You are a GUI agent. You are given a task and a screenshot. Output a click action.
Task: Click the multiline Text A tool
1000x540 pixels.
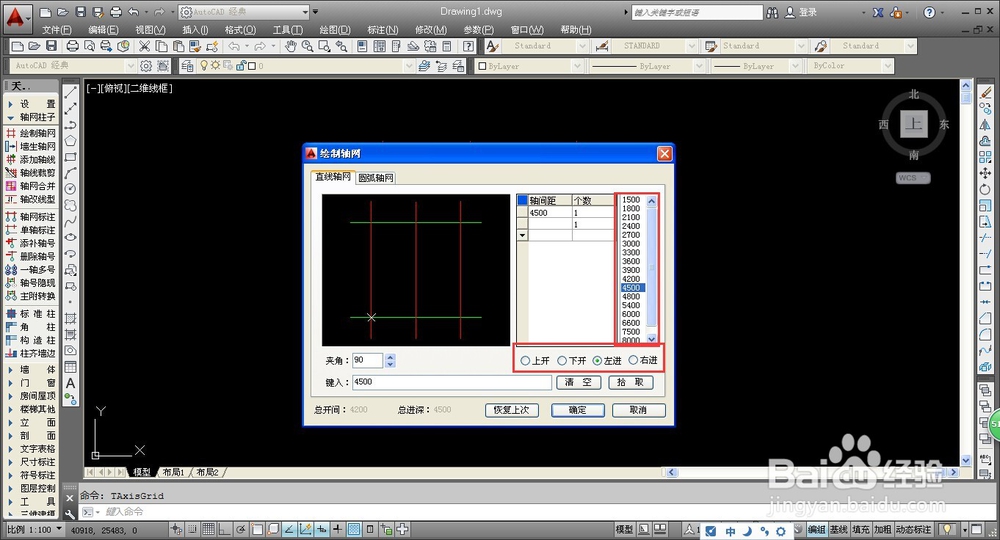pyautogui.click(x=71, y=383)
